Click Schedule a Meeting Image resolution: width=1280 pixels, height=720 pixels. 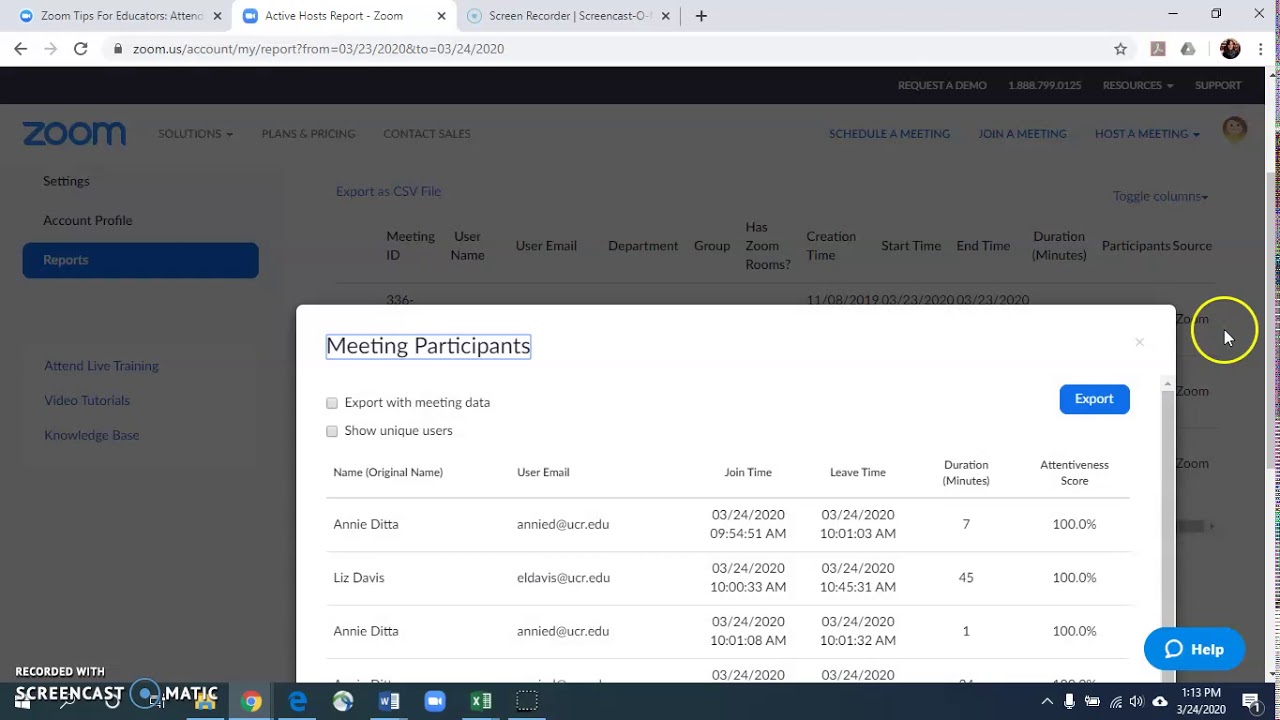click(889, 134)
